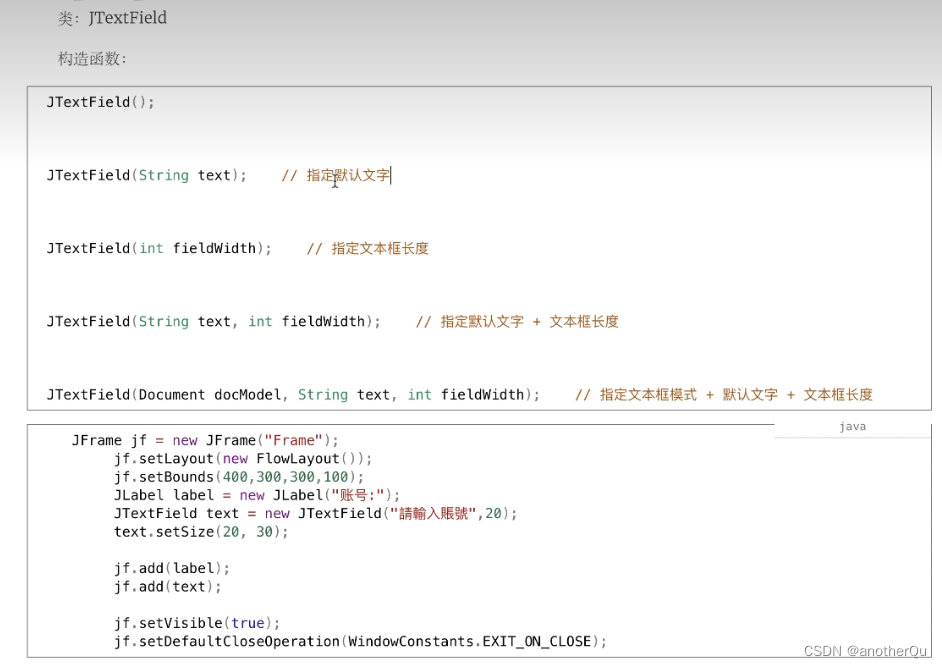Click the 'jf.setDefaultCloseOperation' line
Viewport: 942px width, 668px height.
click(x=360, y=642)
